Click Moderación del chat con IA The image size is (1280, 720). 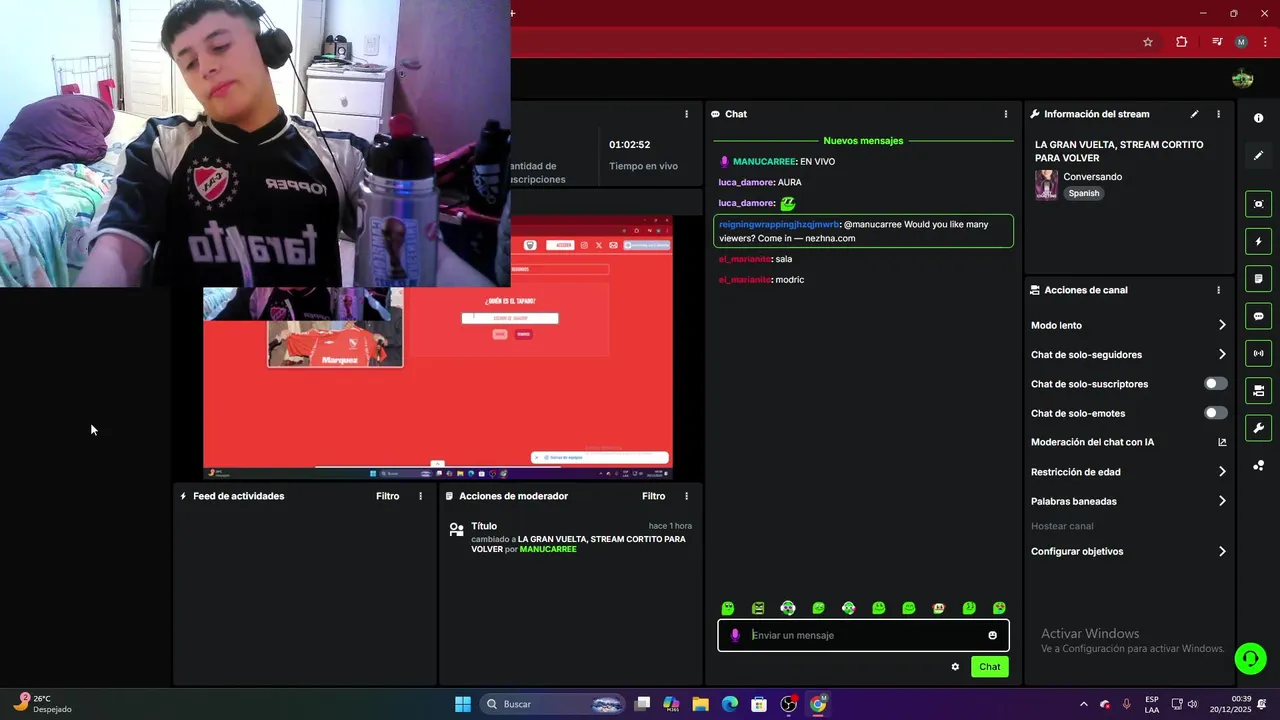pos(1092,442)
